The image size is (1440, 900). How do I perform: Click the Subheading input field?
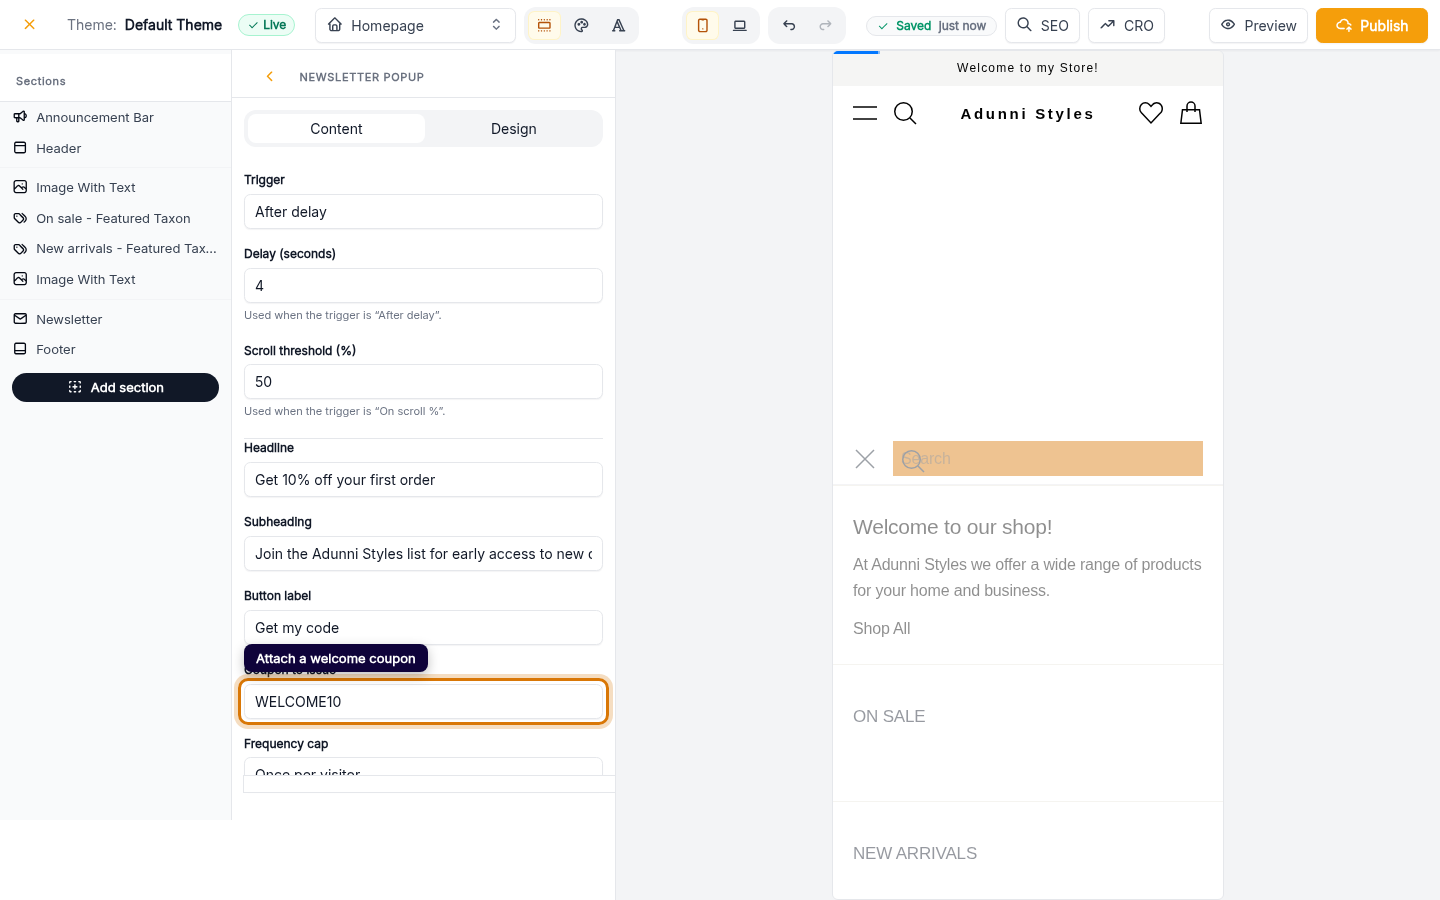[423, 554]
